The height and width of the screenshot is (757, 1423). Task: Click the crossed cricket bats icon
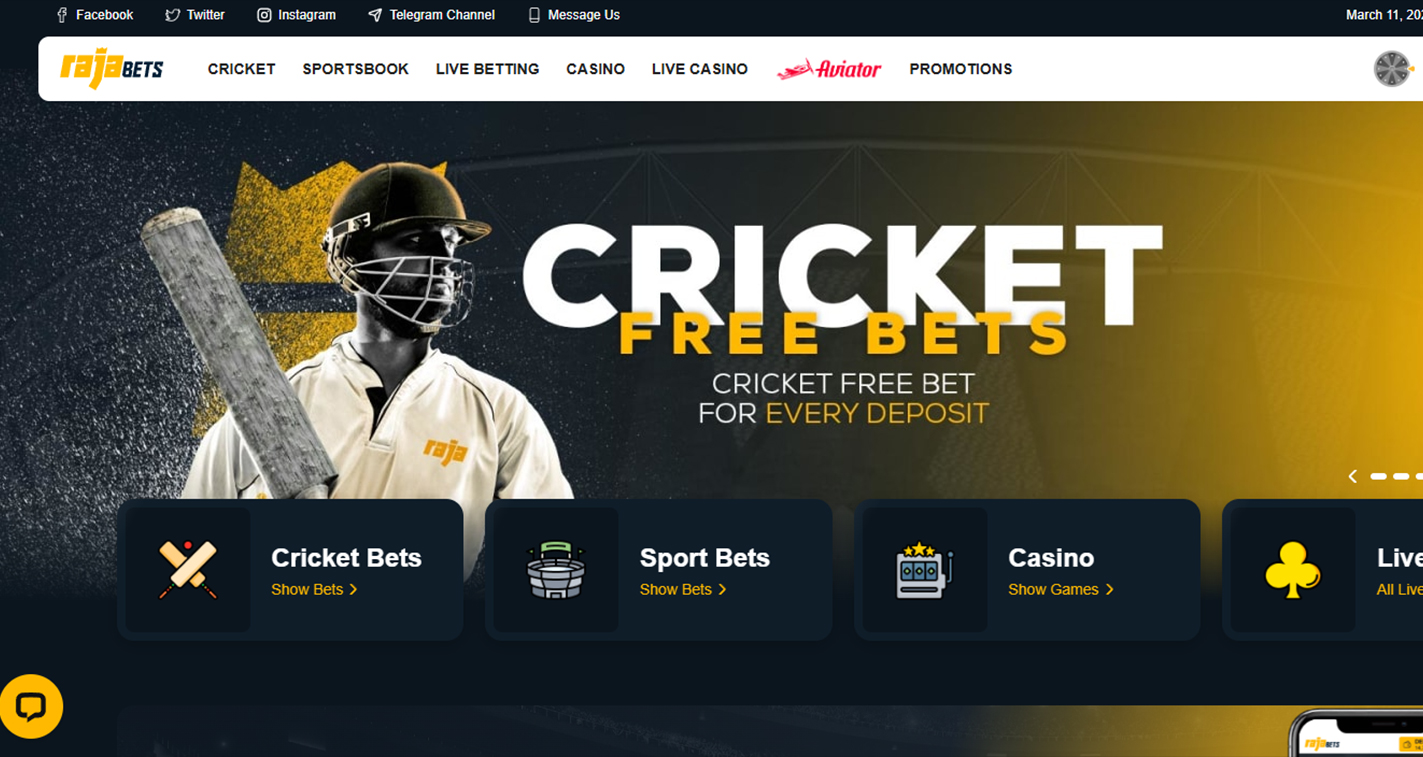pyautogui.click(x=188, y=569)
